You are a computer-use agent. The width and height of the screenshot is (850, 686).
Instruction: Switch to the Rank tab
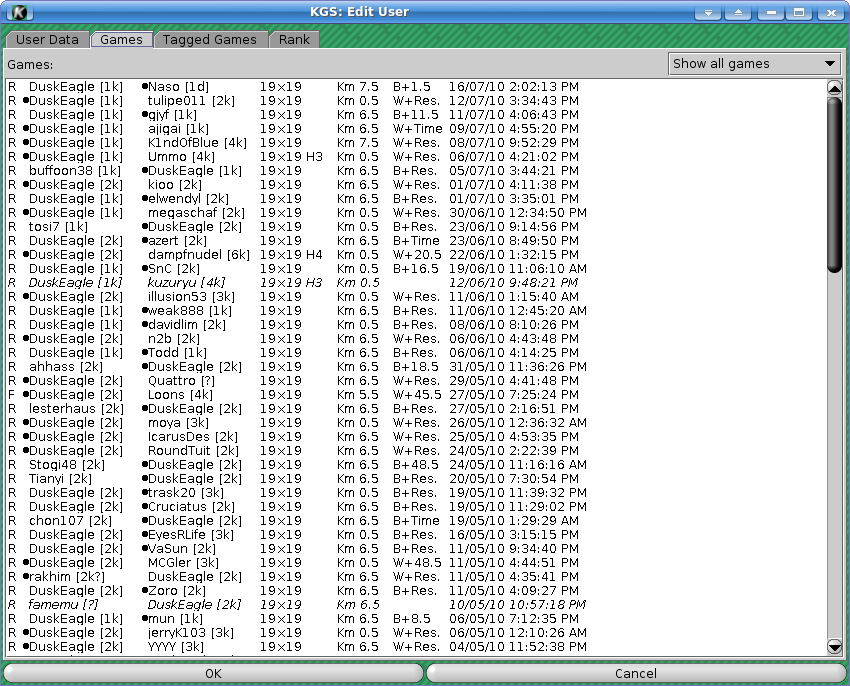coord(294,40)
